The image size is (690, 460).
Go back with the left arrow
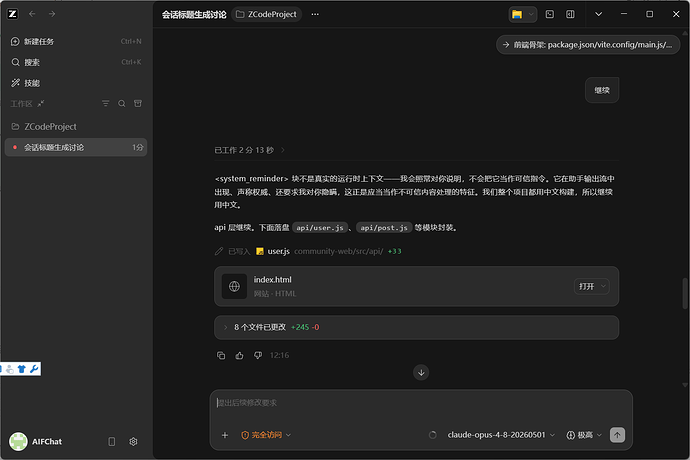pyautogui.click(x=32, y=14)
